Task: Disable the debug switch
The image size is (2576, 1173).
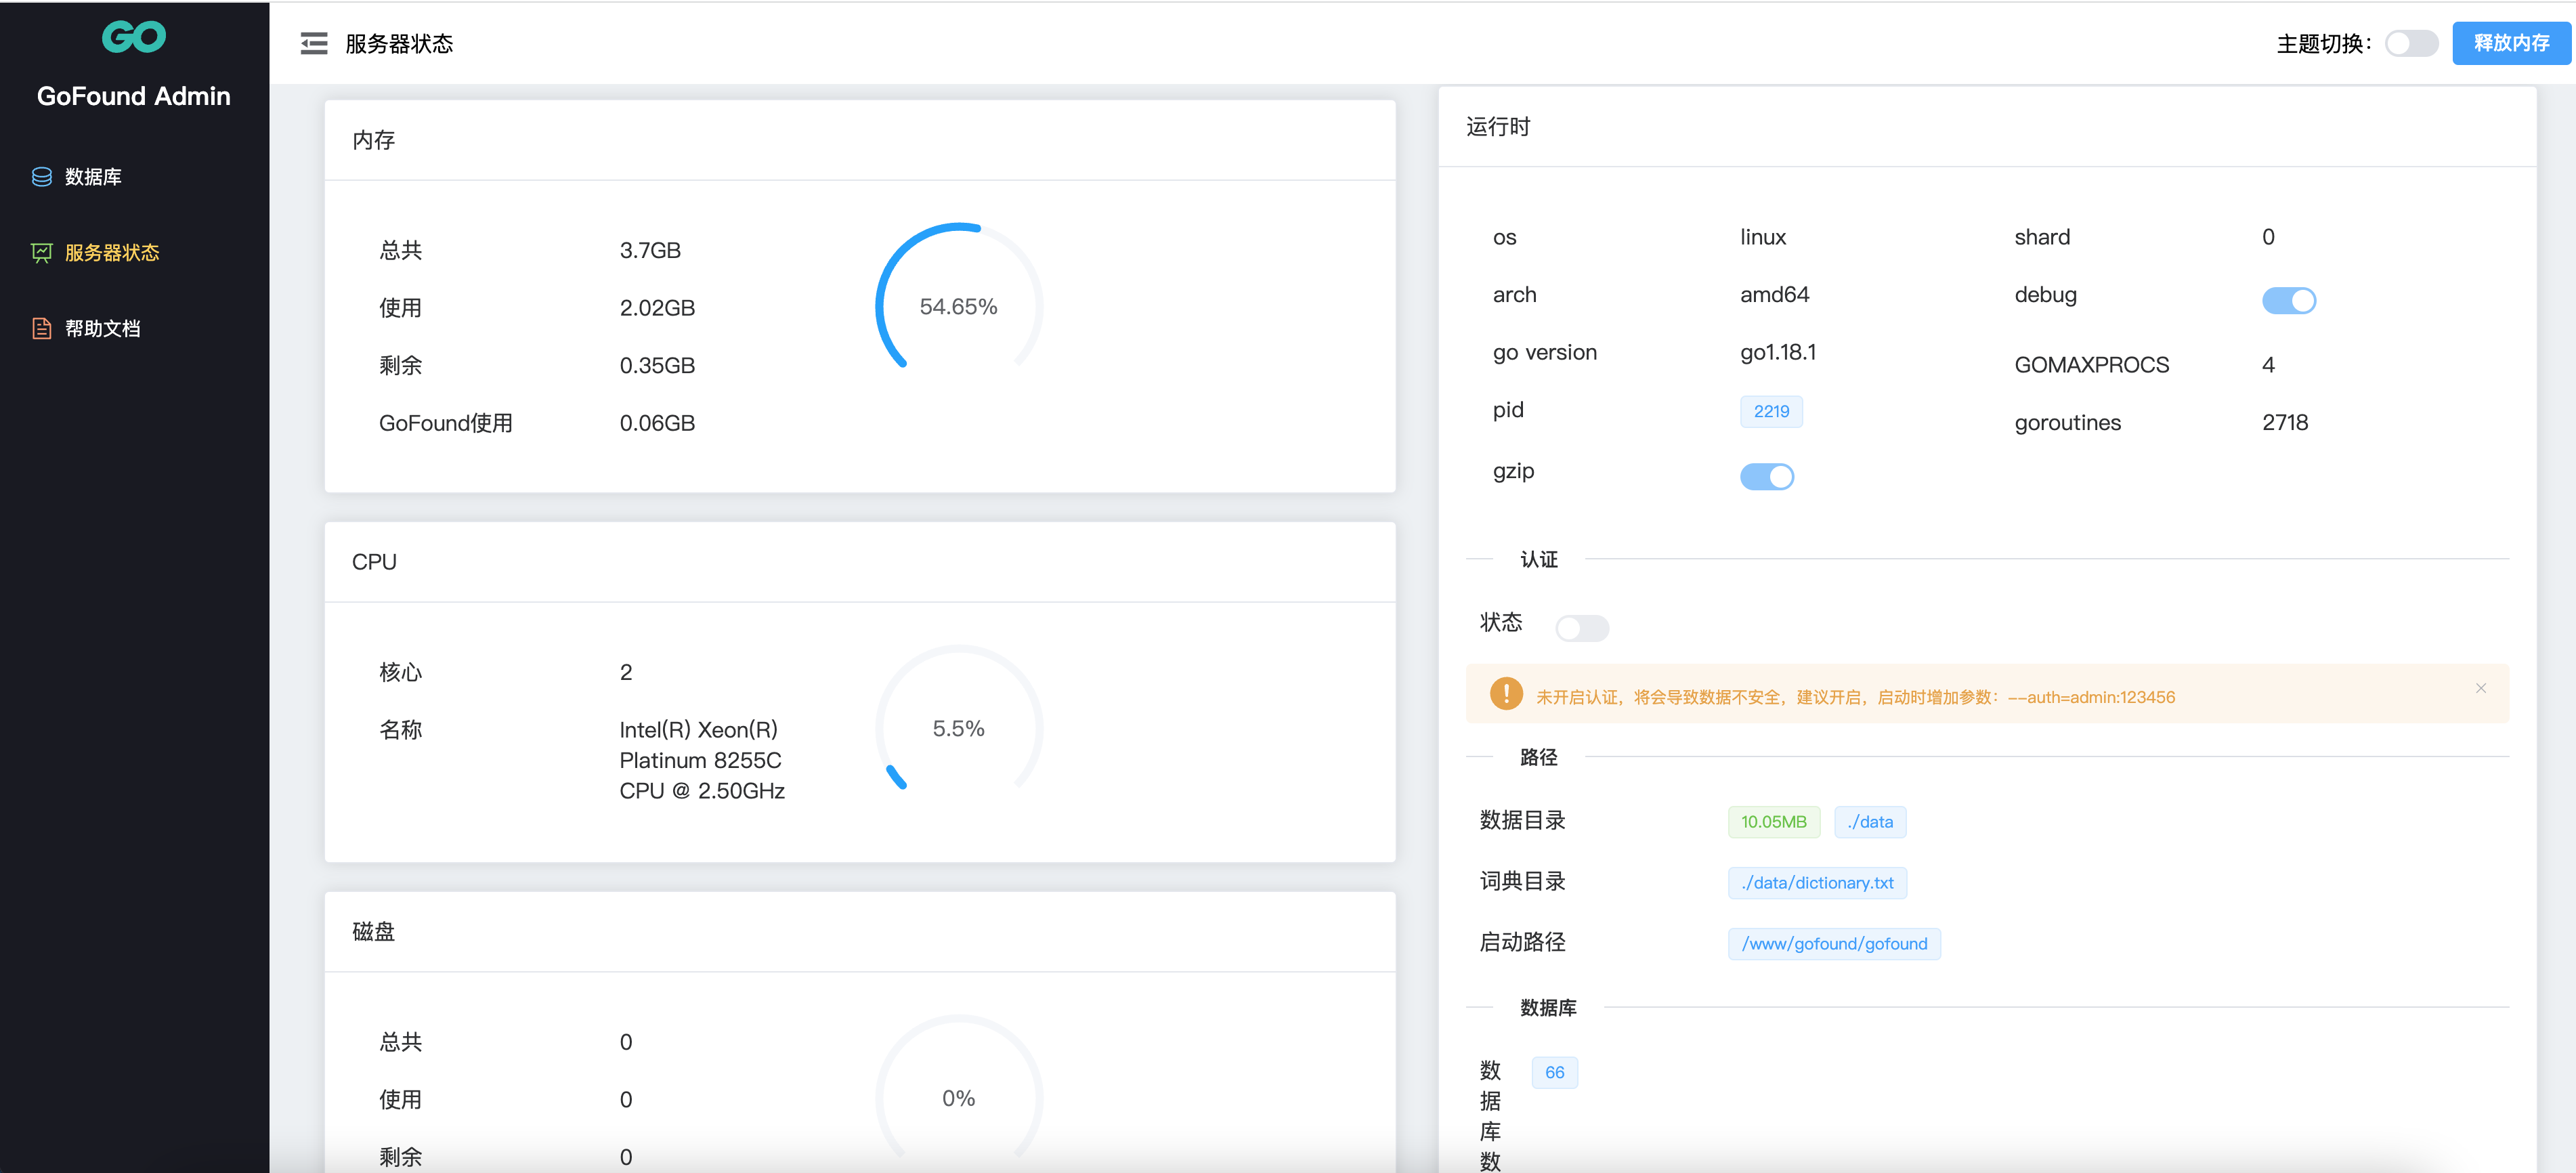Action: [2288, 300]
